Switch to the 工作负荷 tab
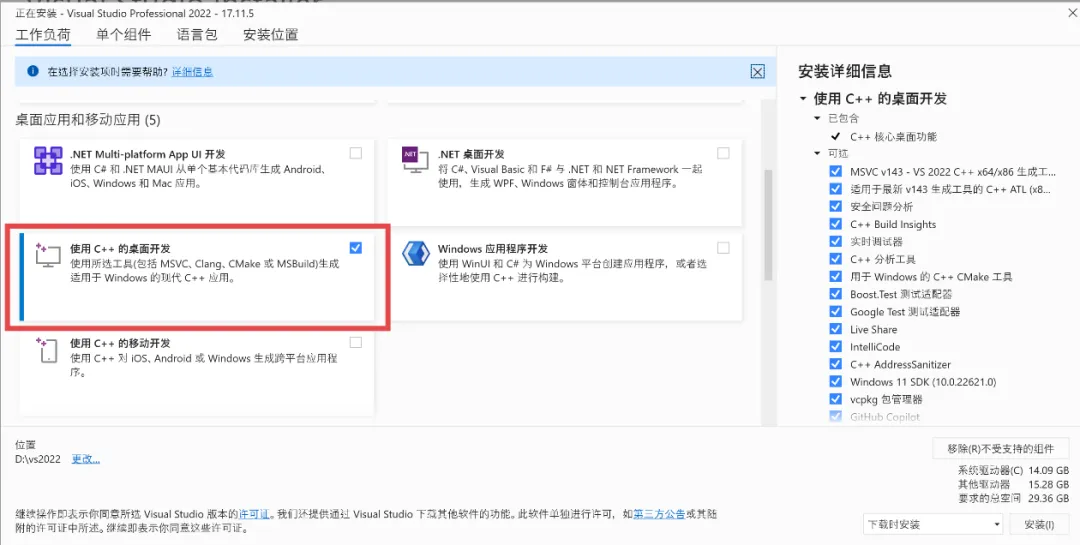The image size is (1080, 545). coord(43,34)
